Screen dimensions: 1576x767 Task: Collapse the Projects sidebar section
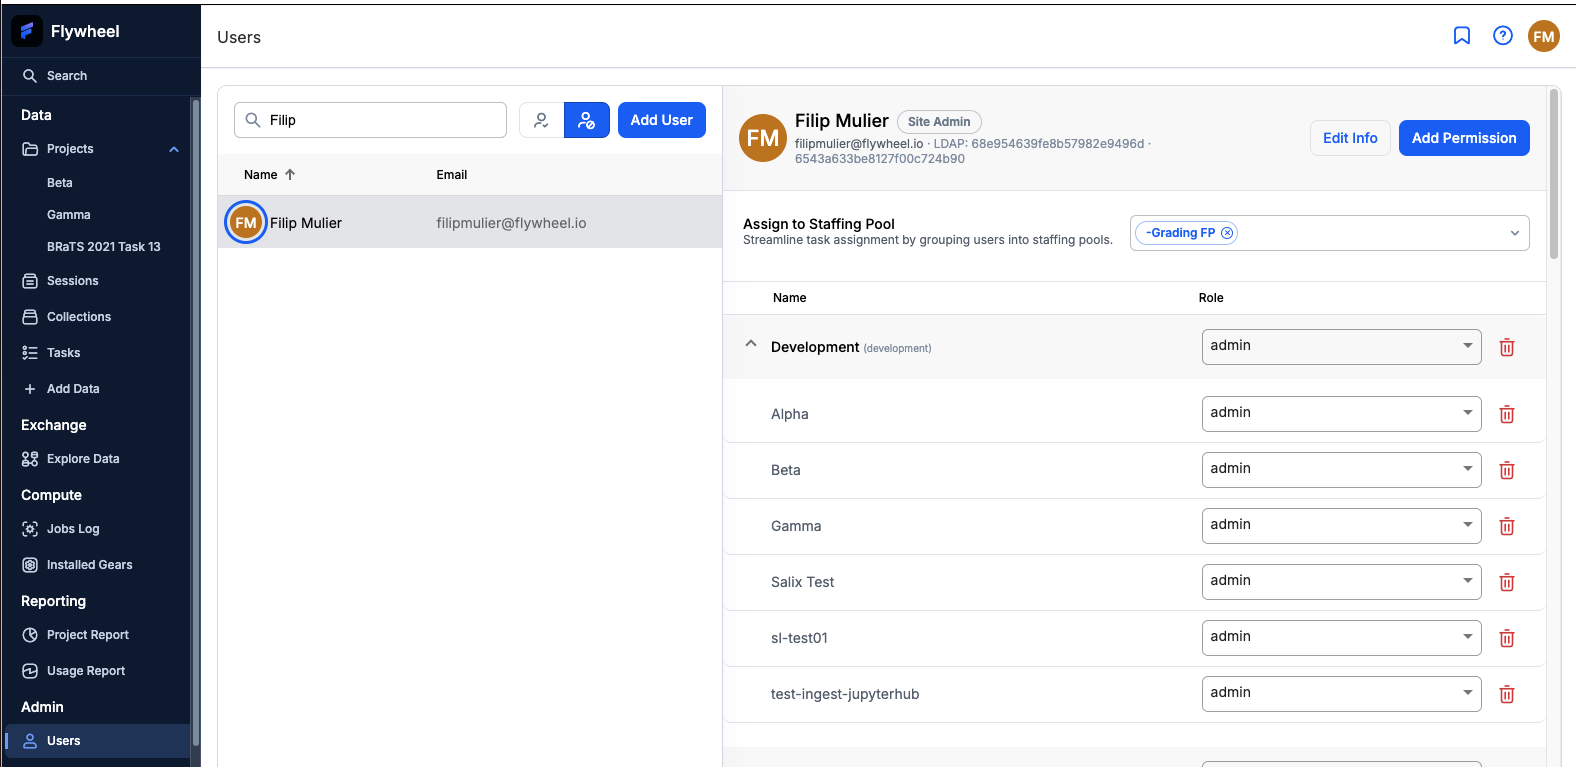click(x=174, y=149)
